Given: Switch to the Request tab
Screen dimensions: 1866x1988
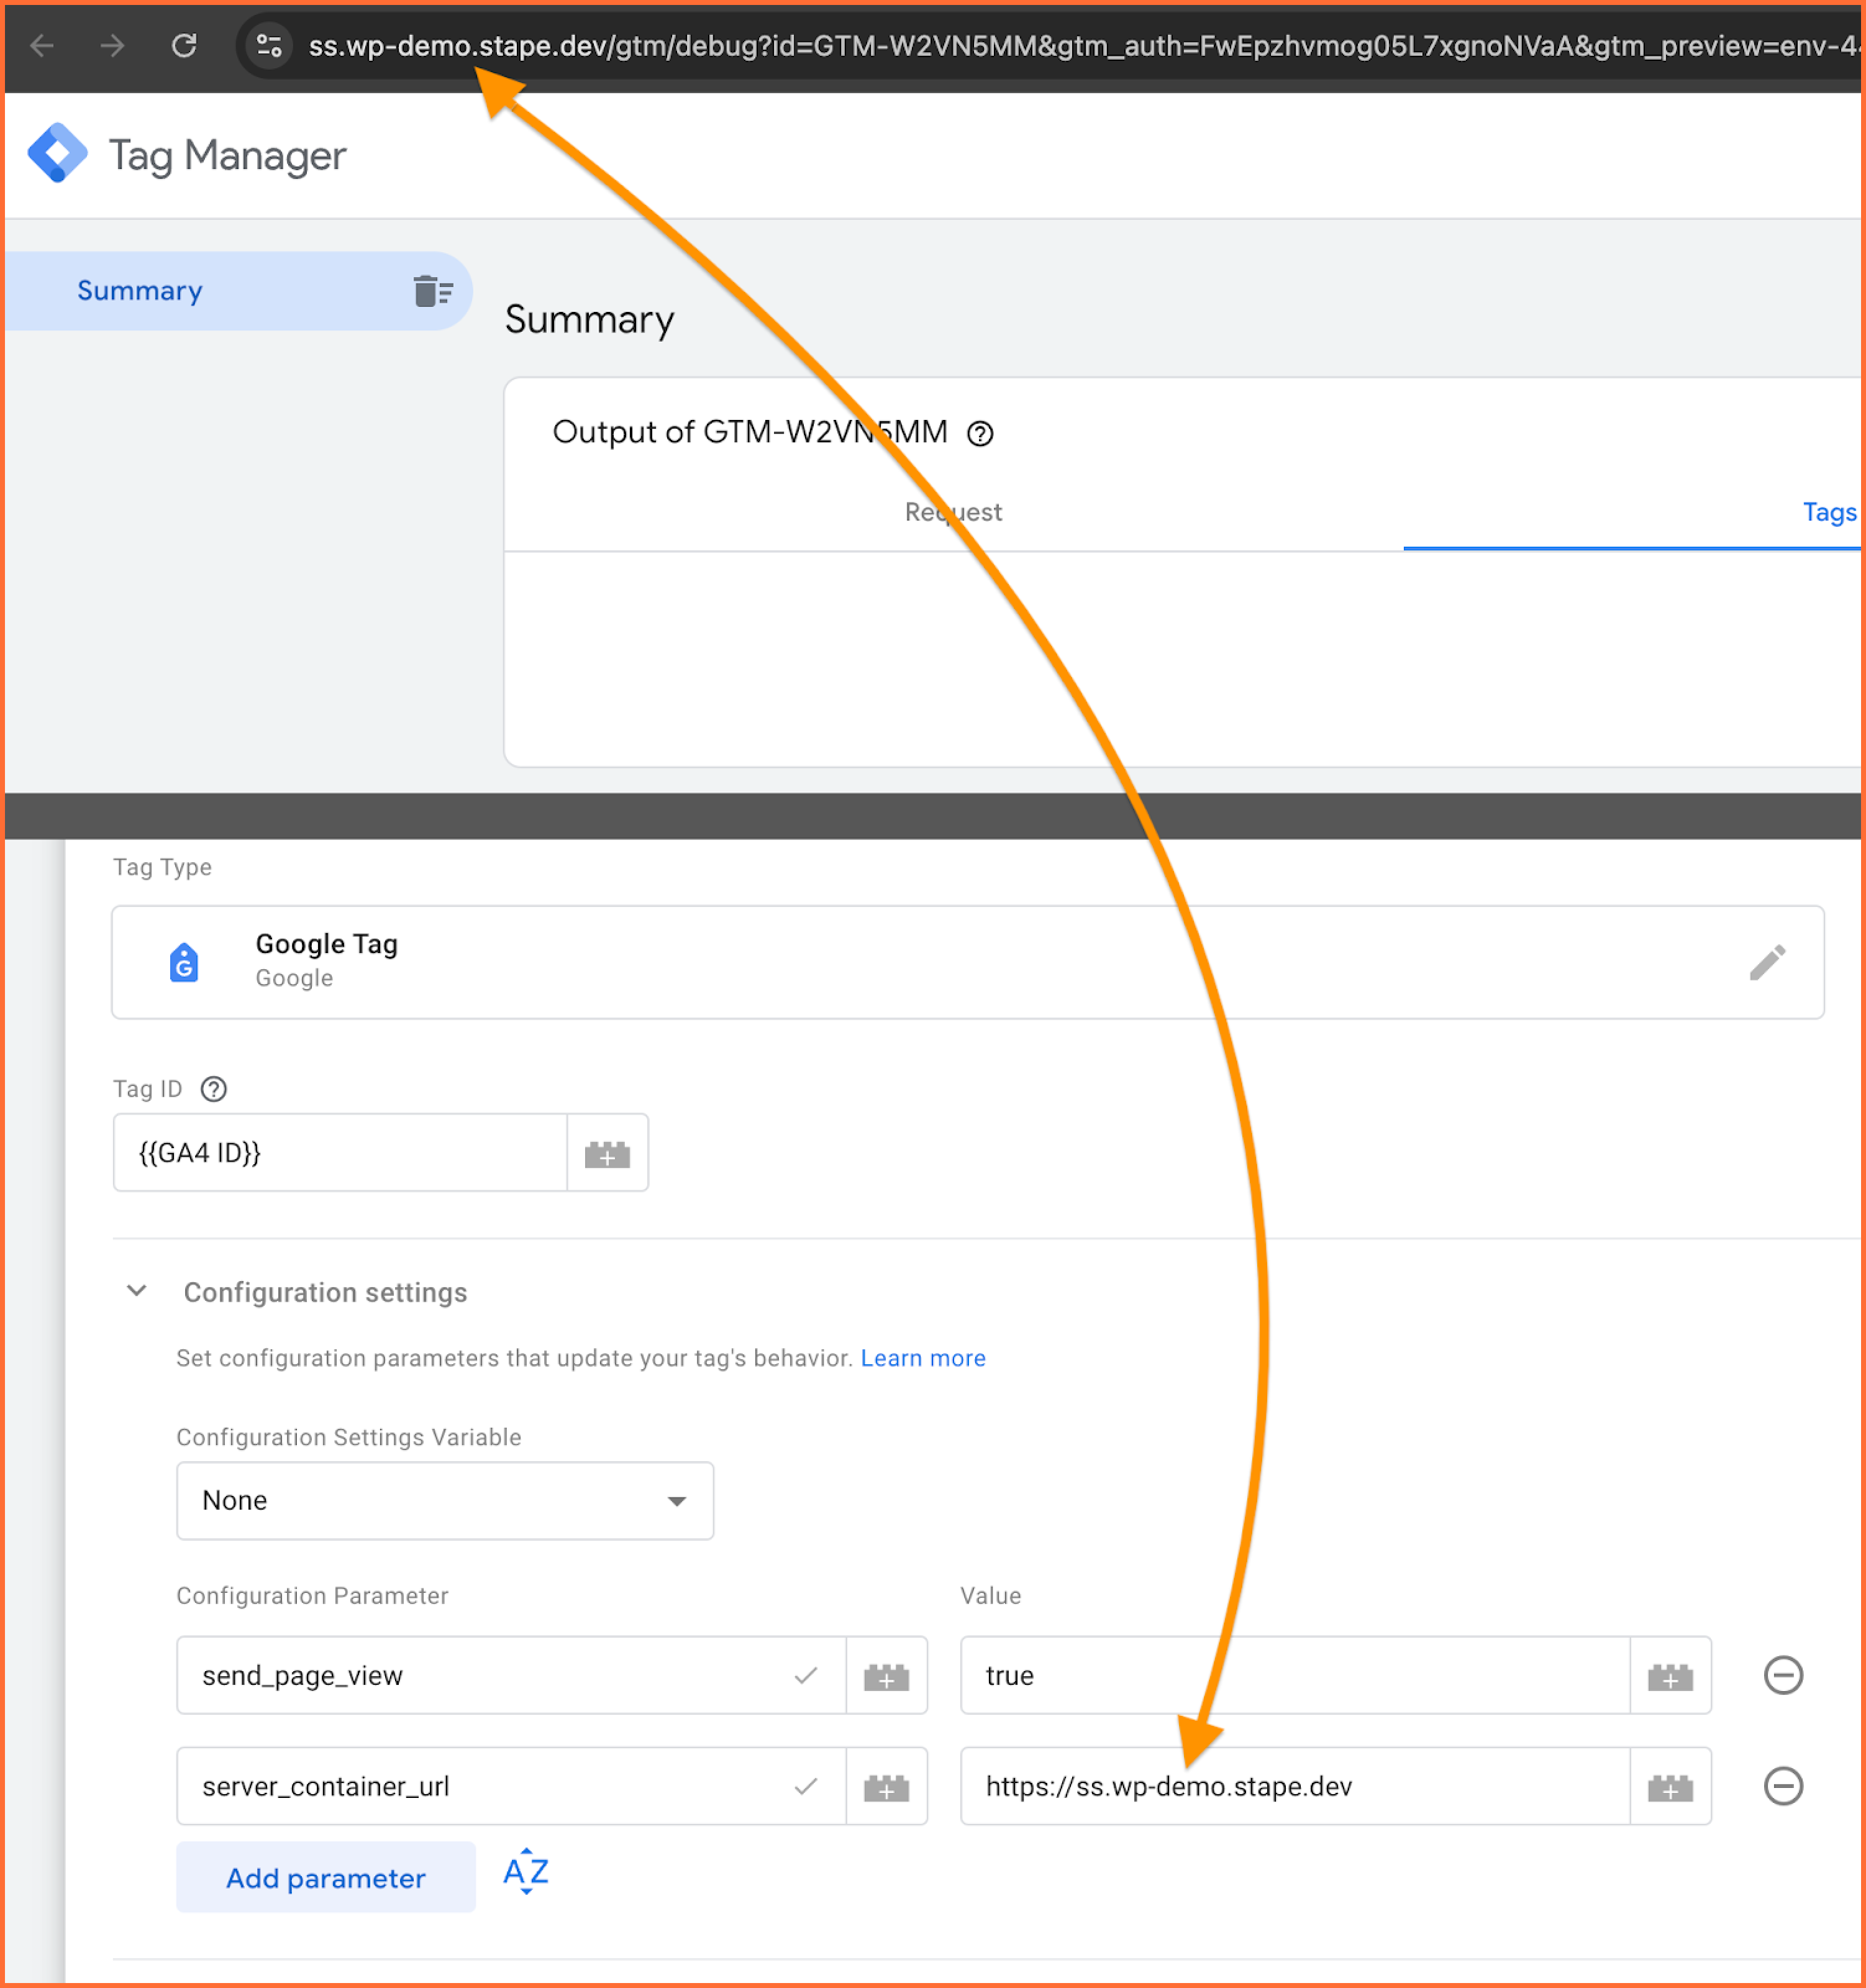Looking at the screenshot, I should click(x=951, y=512).
